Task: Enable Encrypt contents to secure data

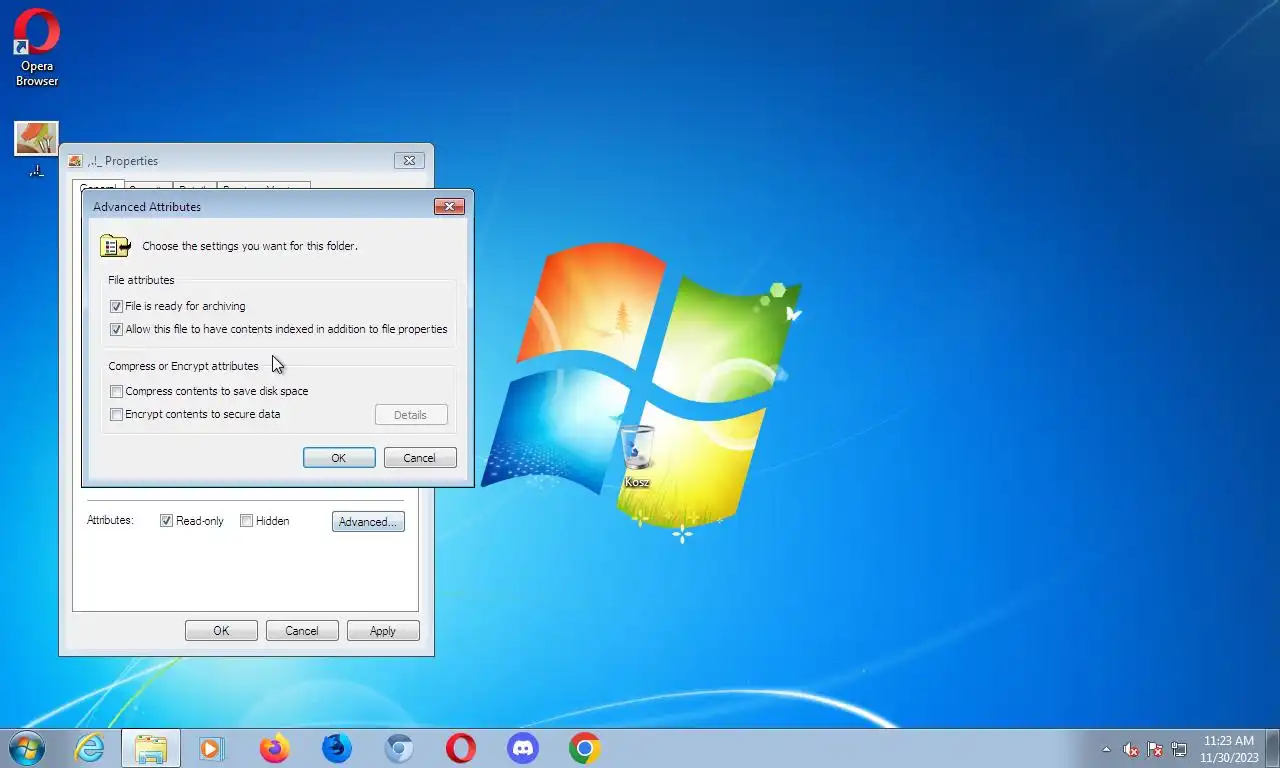Action: 116,414
